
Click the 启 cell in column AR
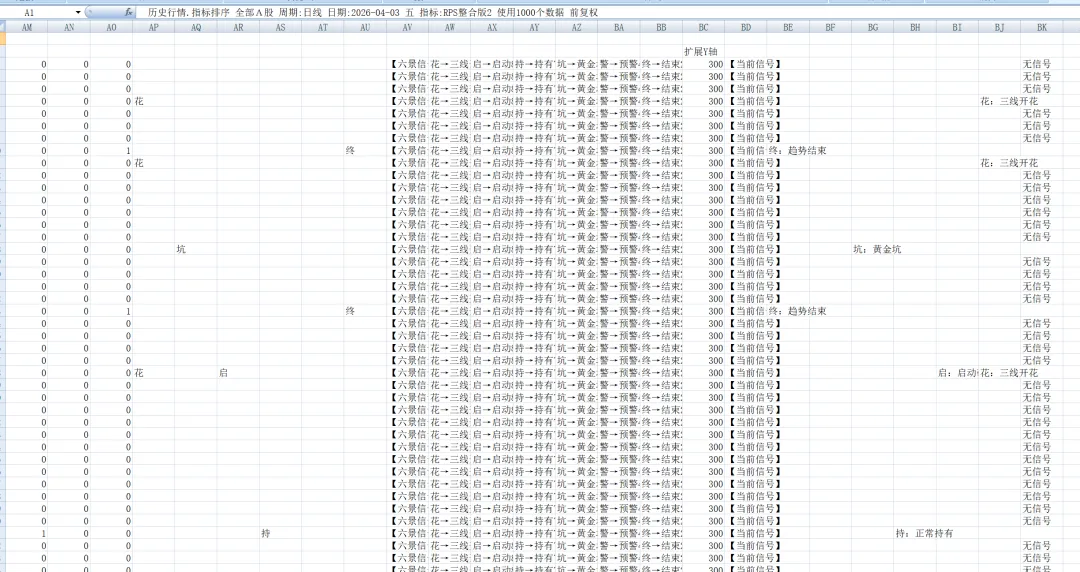238,373
